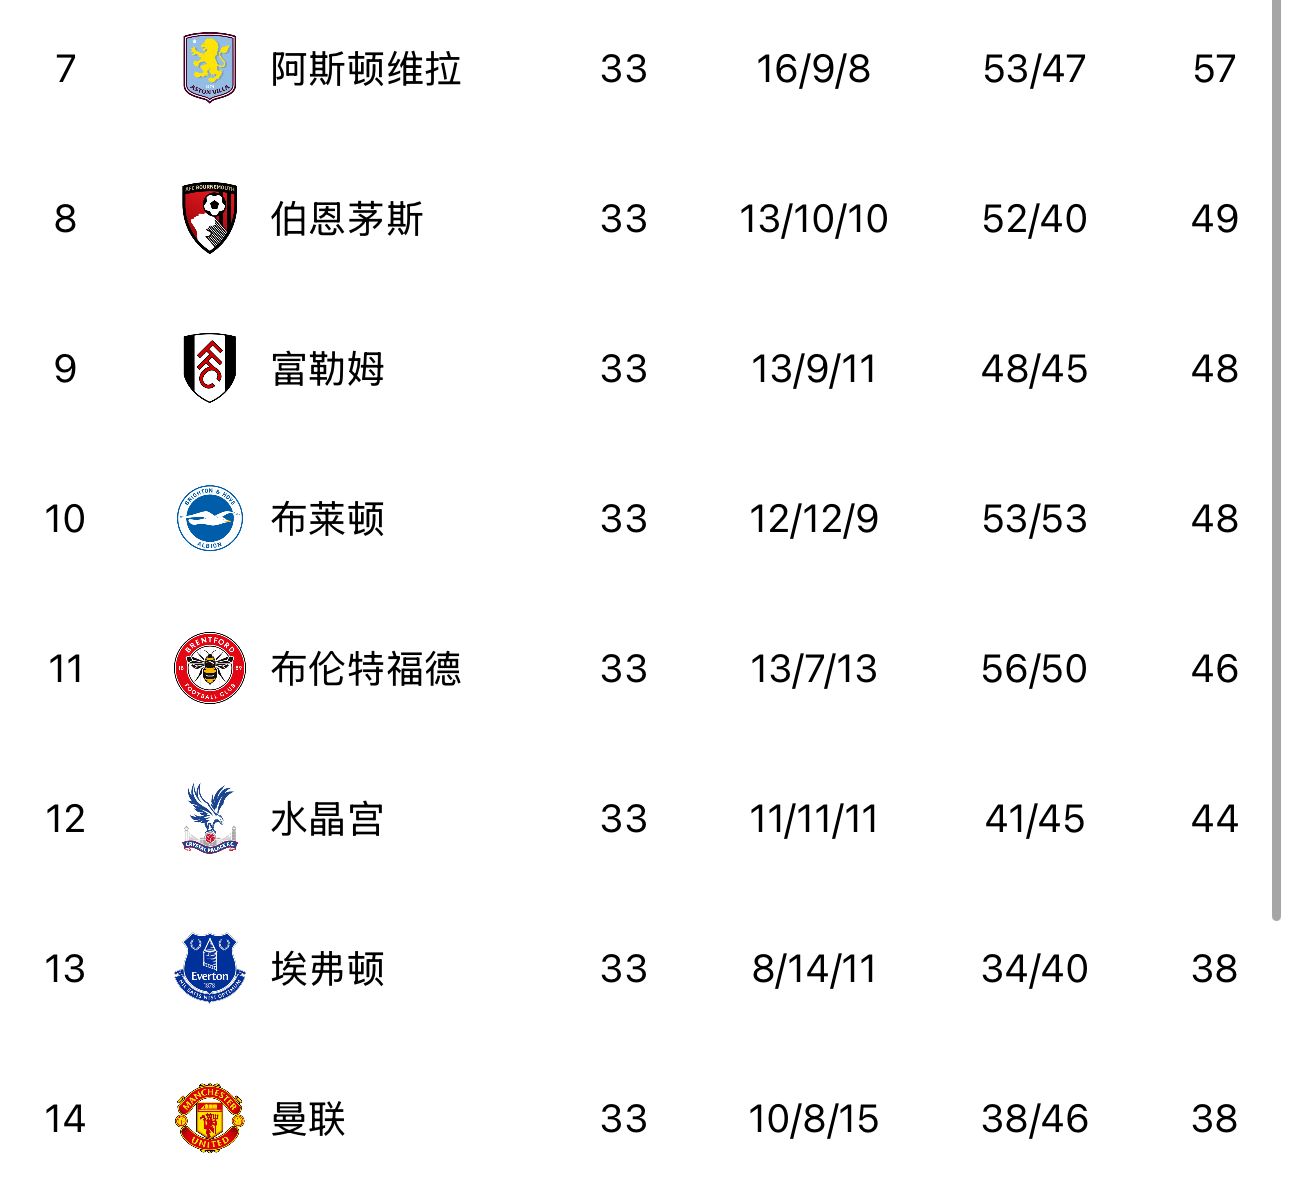Open team page for 阿斯顿维拉
Image resolution: width=1290 pixels, height=1190 pixels.
pos(366,69)
